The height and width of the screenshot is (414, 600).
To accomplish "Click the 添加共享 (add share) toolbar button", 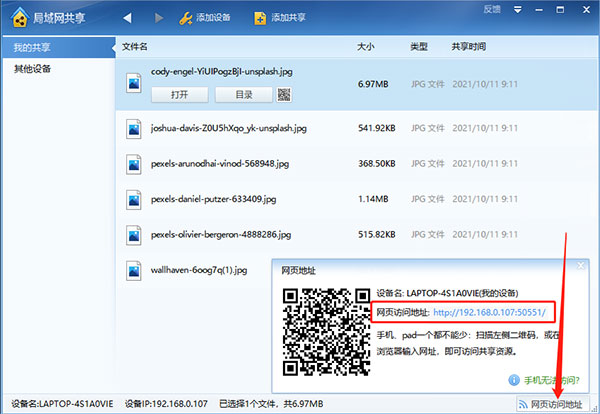I will click(280, 19).
